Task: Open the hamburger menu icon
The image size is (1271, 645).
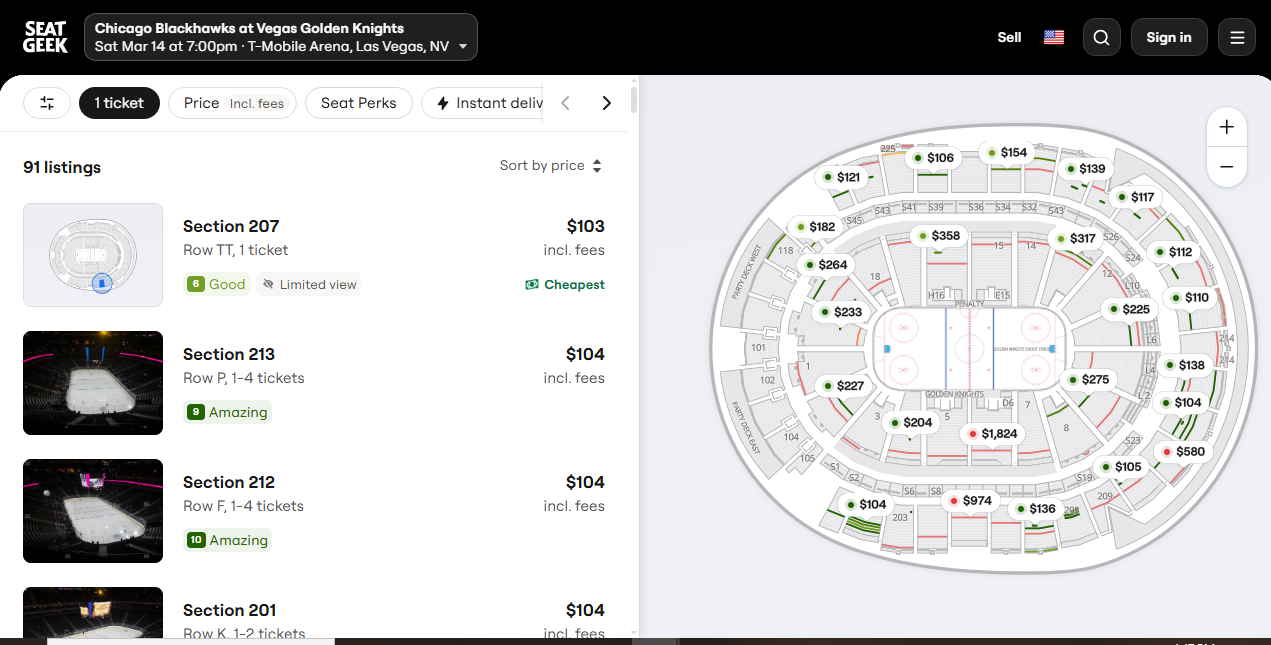Action: coord(1237,37)
